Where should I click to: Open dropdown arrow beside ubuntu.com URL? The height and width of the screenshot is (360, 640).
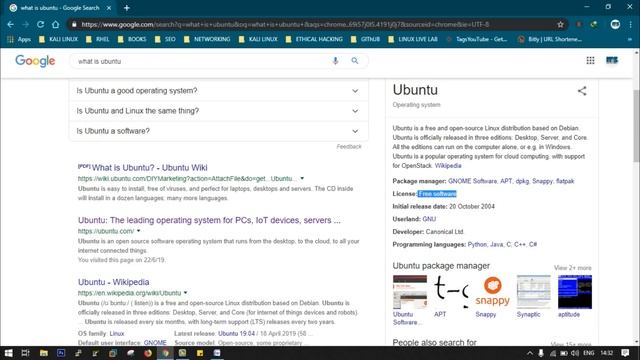[x=138, y=231]
